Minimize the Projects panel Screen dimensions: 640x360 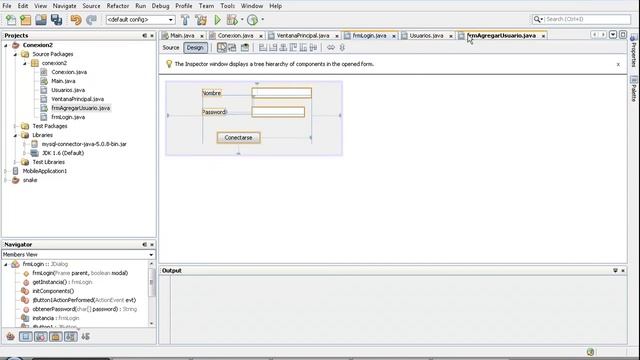(144, 36)
